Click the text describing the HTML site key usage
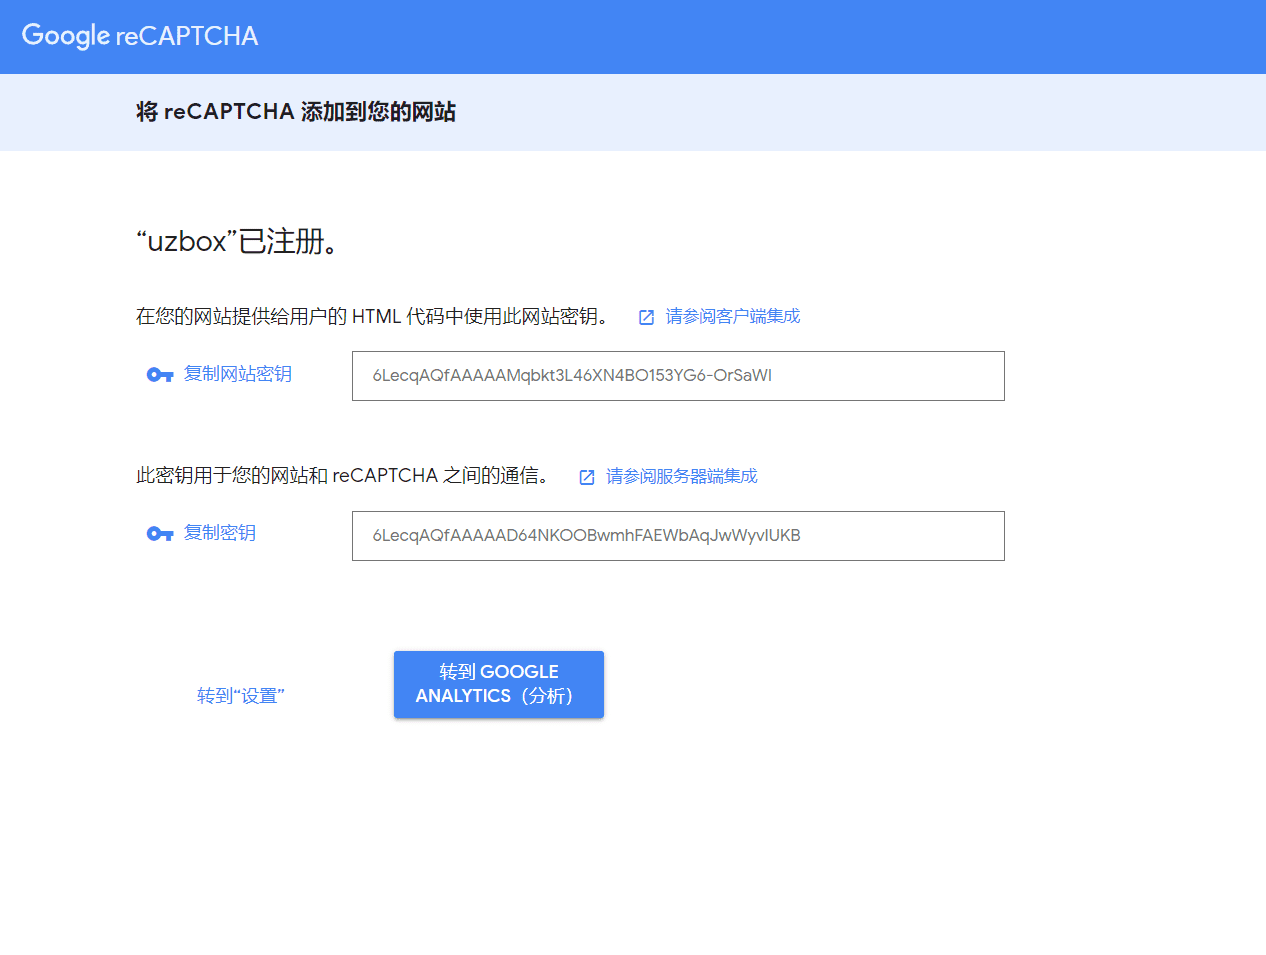 point(370,316)
